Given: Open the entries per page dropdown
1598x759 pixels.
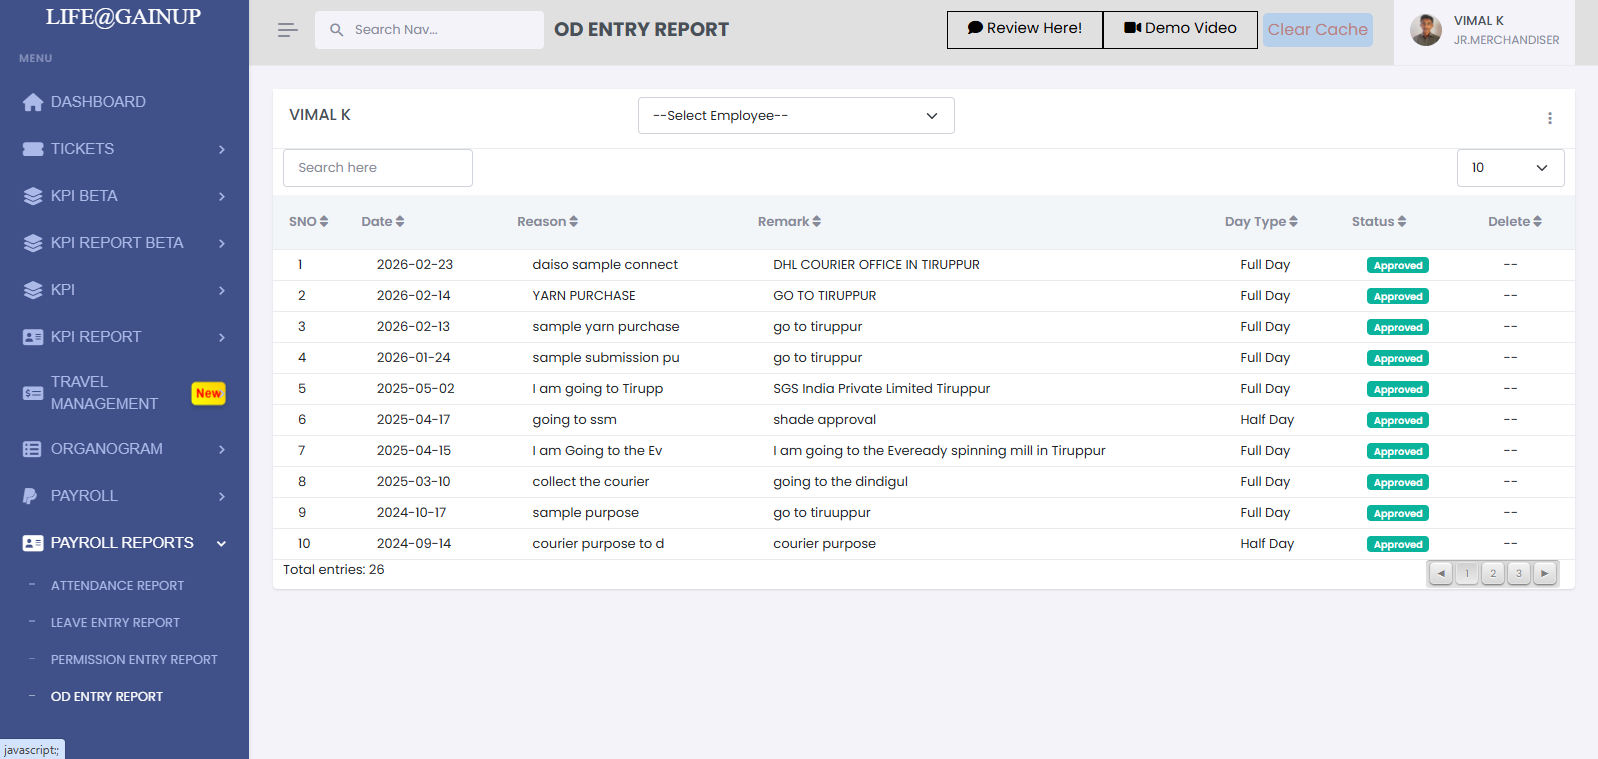Looking at the screenshot, I should pyautogui.click(x=1509, y=168).
